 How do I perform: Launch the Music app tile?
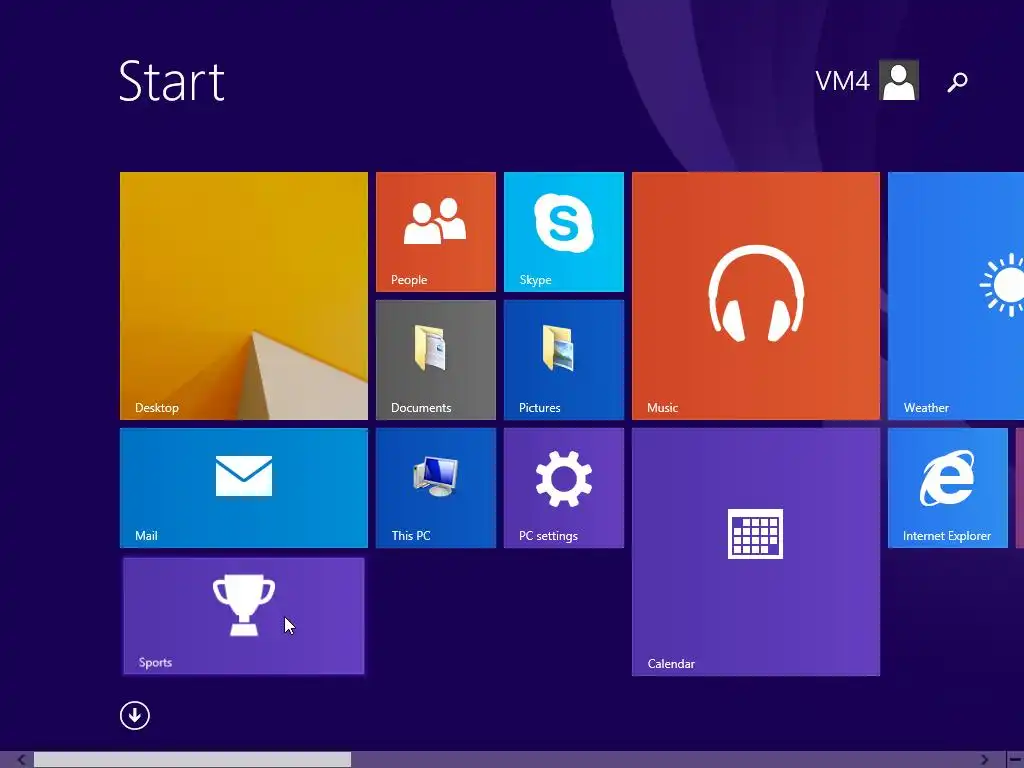click(x=756, y=296)
